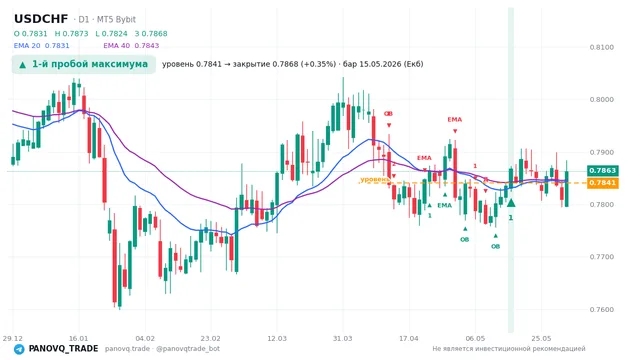The image size is (640, 360).
Task: Click the 0.8000 price axis label
Action: coord(602,100)
